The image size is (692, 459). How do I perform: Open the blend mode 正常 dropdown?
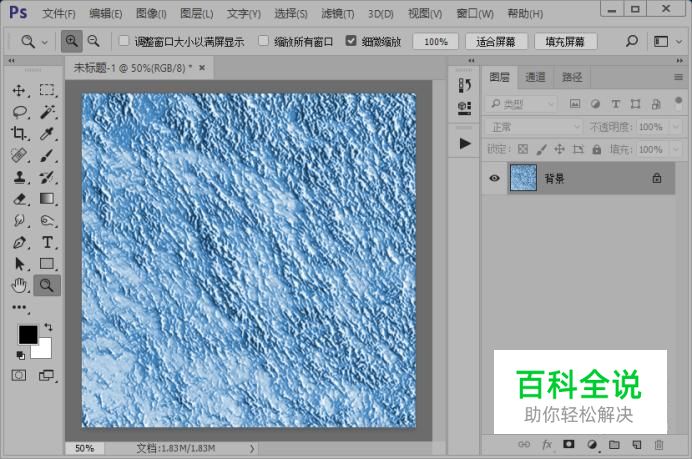coord(534,127)
